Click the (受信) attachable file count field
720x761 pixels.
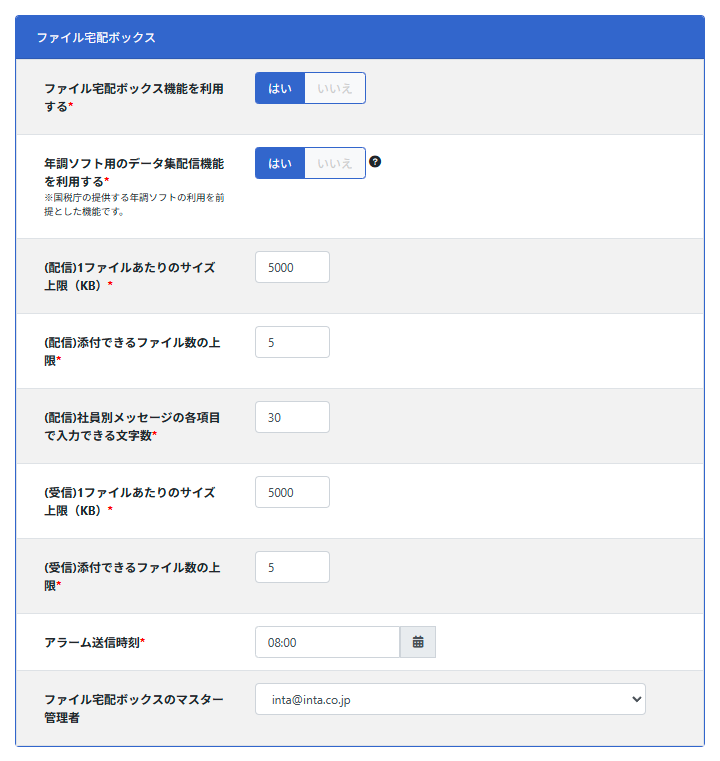click(x=292, y=567)
